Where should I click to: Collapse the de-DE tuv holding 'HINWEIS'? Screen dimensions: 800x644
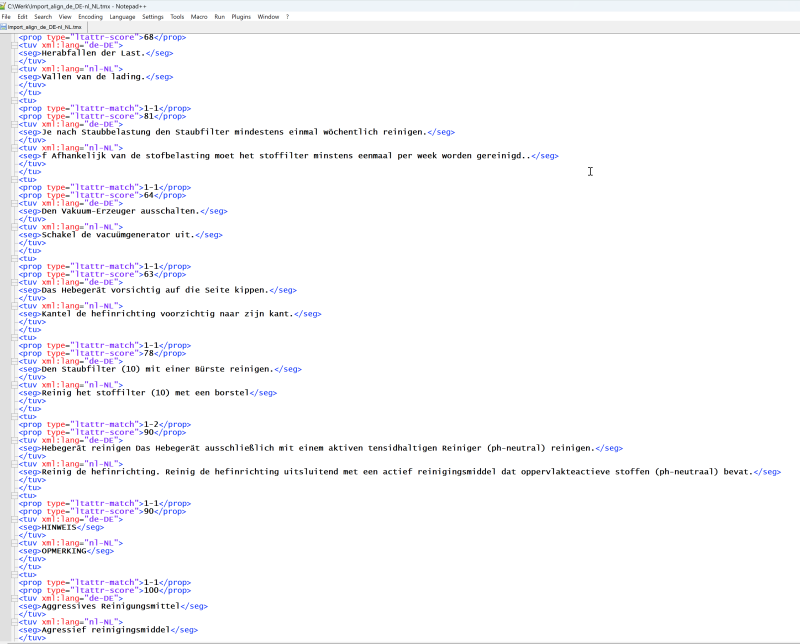pos(15,519)
